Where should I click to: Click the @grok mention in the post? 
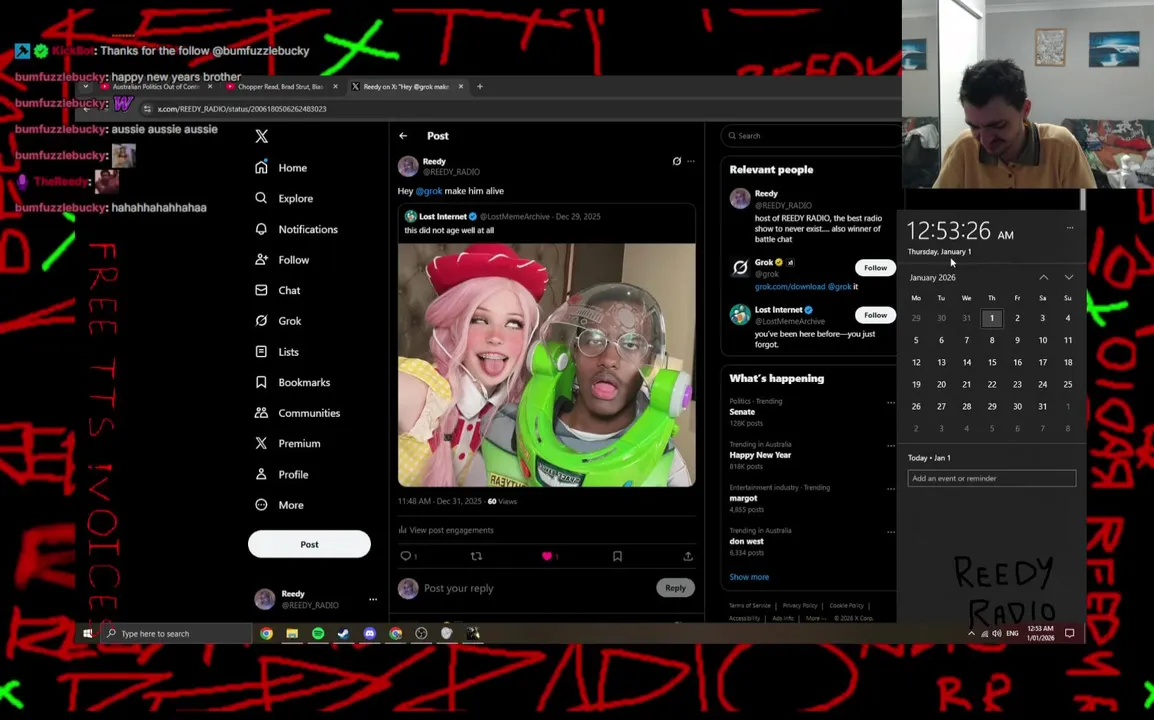pyautogui.click(x=429, y=191)
